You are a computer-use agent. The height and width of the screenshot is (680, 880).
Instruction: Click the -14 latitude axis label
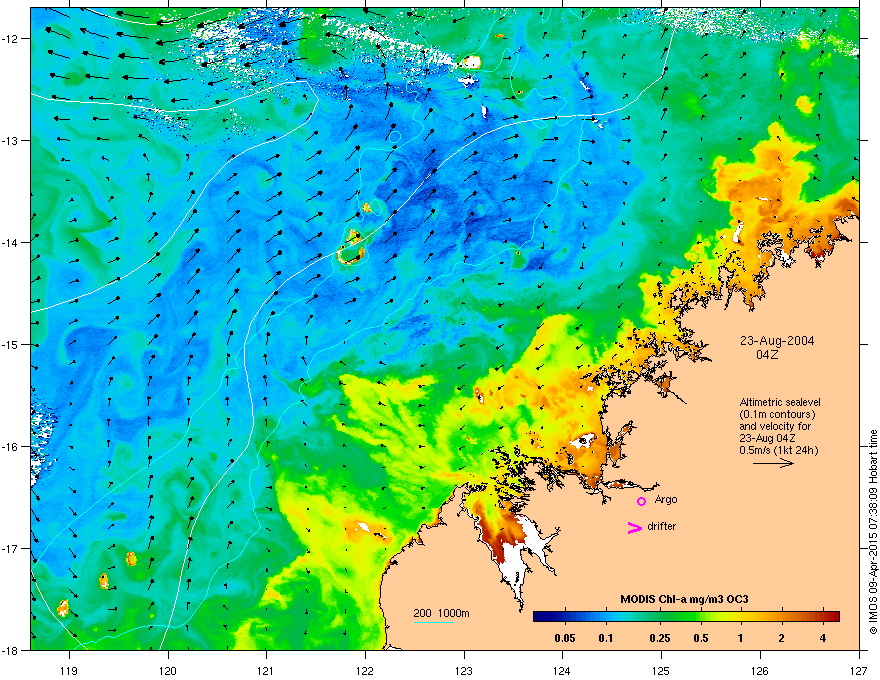[10, 243]
